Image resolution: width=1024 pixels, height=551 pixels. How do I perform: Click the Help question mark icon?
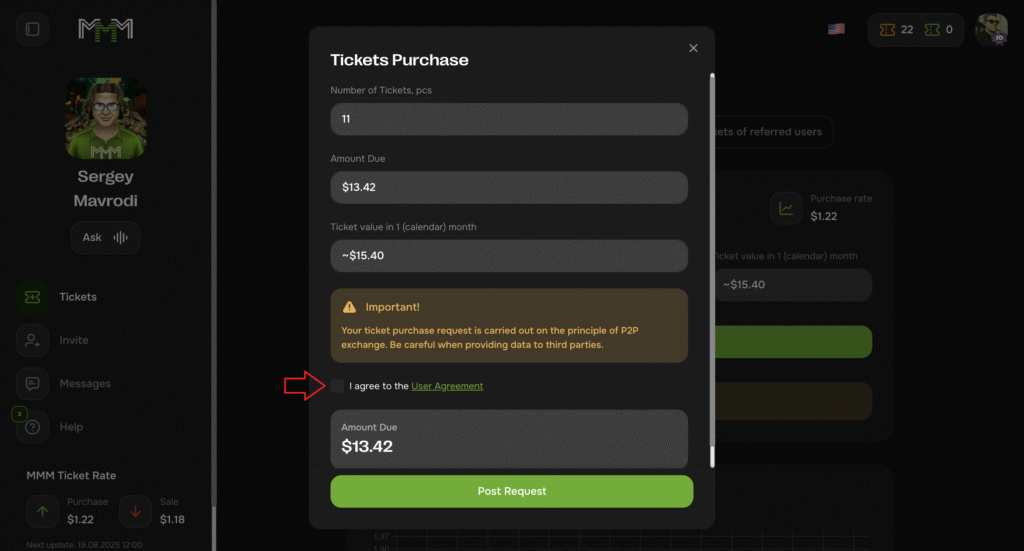point(33,427)
